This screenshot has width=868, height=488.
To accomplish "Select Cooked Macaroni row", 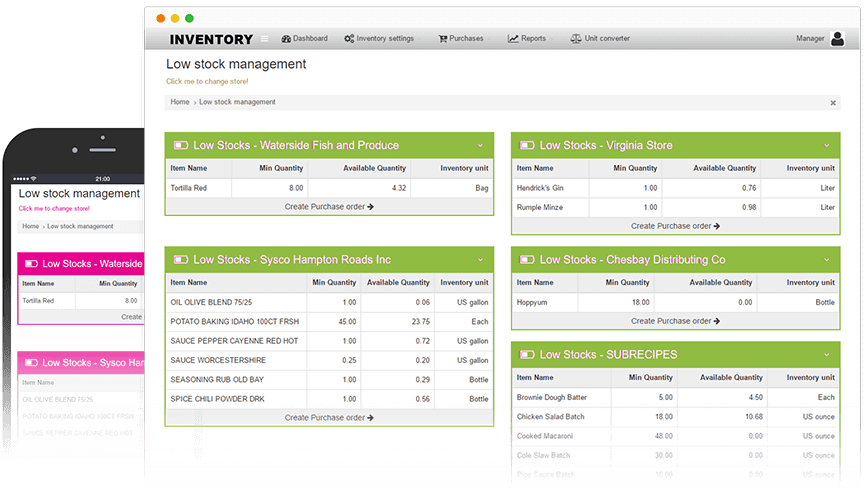I will tap(675, 436).
